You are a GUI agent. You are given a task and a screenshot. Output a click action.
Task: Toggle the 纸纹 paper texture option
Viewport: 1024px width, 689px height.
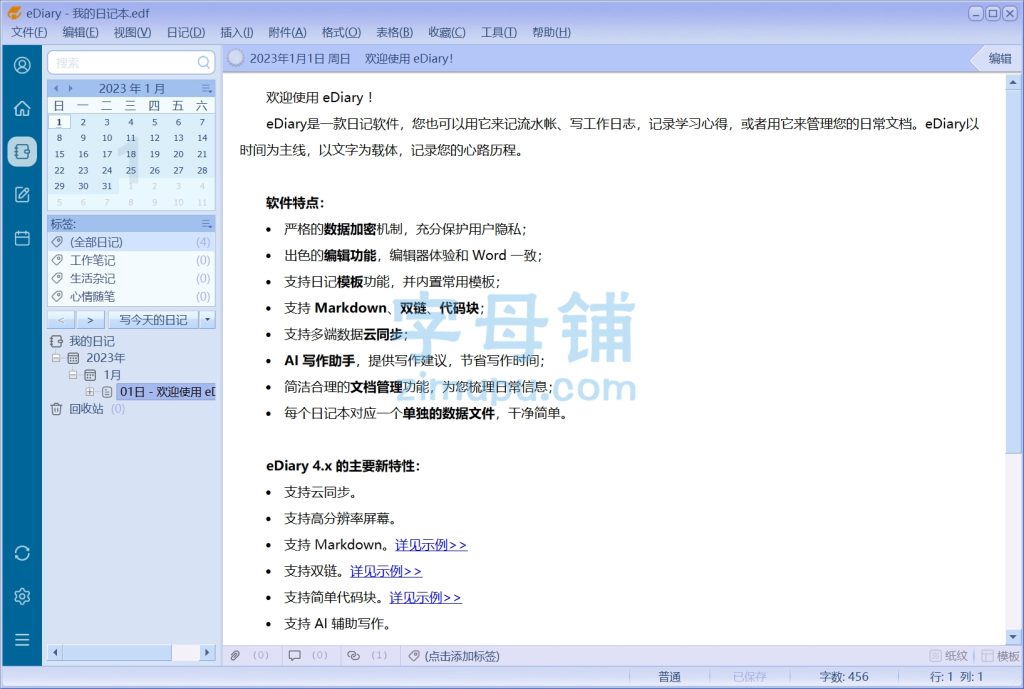point(949,656)
